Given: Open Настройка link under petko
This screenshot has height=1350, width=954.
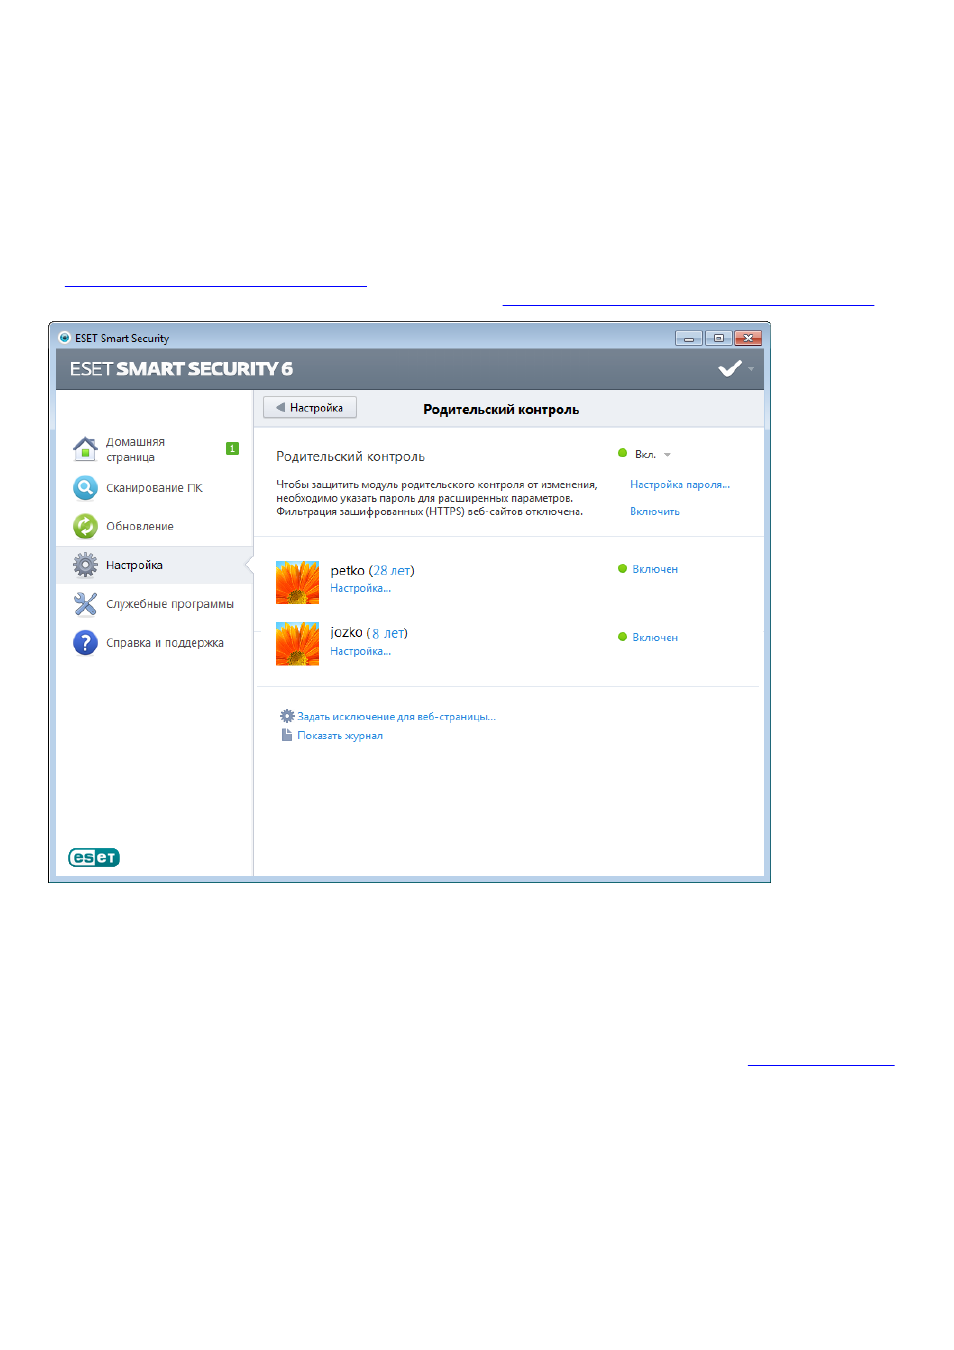Looking at the screenshot, I should [361, 589].
